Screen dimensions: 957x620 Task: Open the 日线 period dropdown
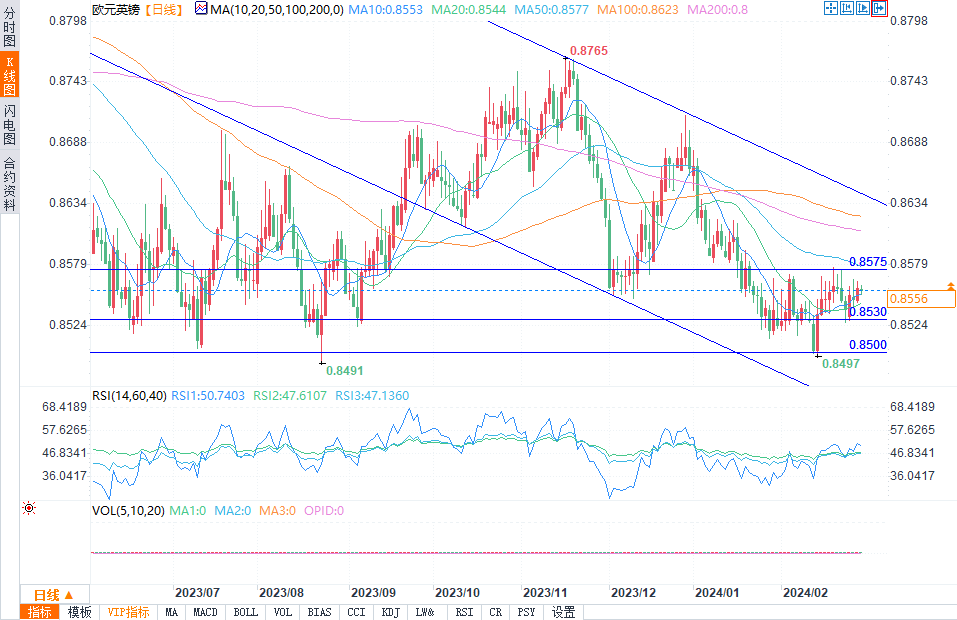[55, 595]
